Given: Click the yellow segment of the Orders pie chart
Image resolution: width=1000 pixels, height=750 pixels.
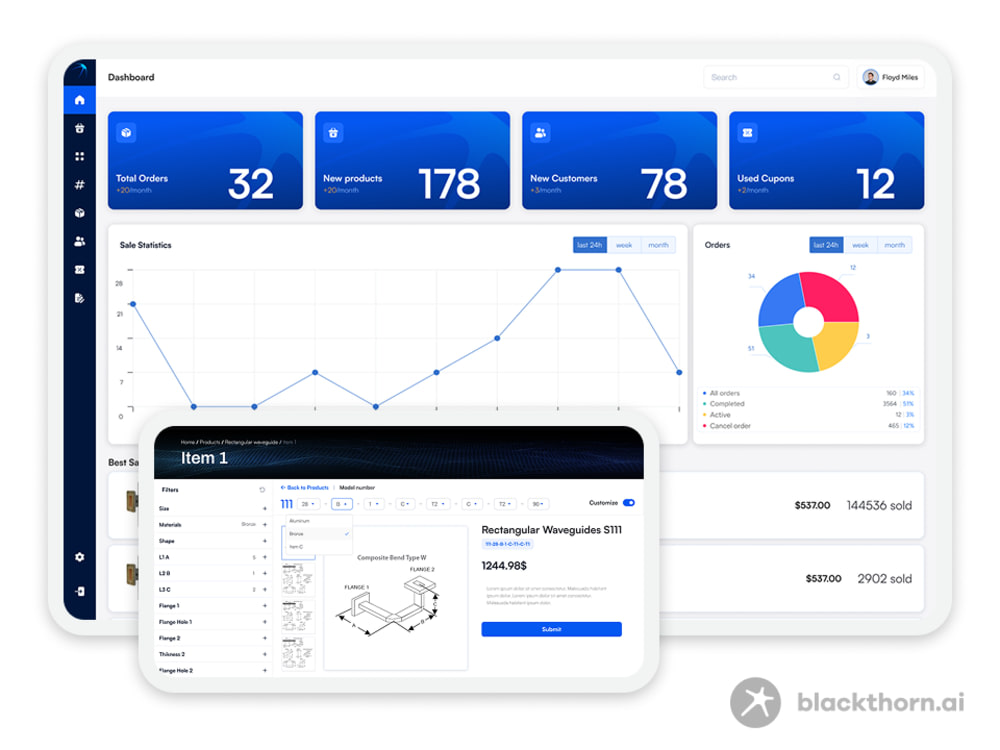Looking at the screenshot, I should click(x=837, y=344).
